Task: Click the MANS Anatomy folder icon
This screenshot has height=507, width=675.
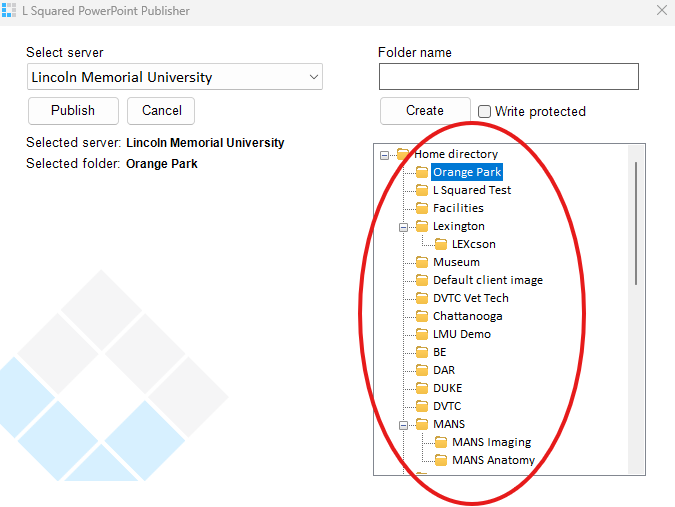Action: tap(441, 460)
